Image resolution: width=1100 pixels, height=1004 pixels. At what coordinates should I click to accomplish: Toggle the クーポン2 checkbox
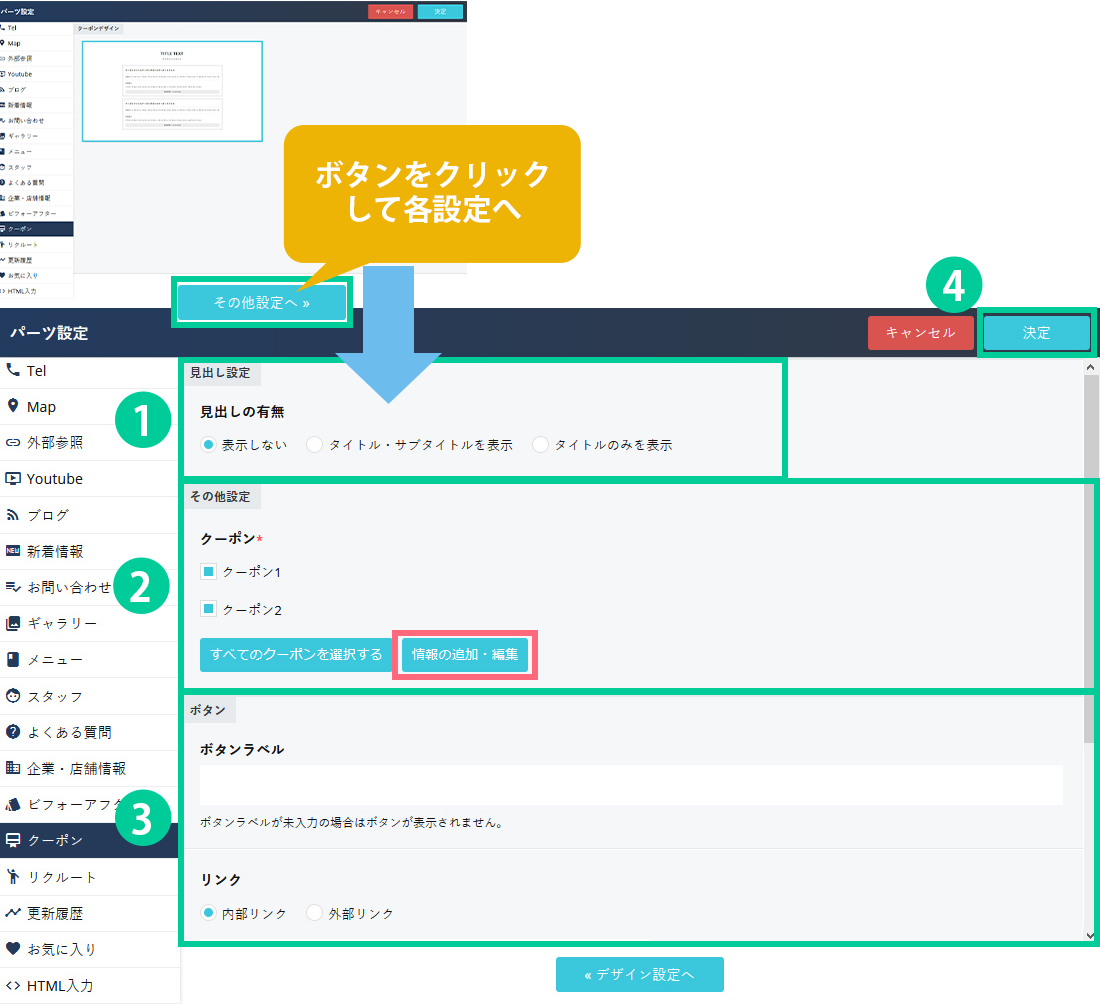pos(209,609)
